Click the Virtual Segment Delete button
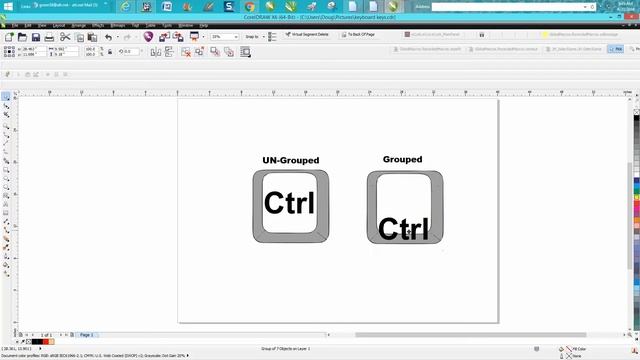This screenshot has width=640, height=360. [307, 35]
